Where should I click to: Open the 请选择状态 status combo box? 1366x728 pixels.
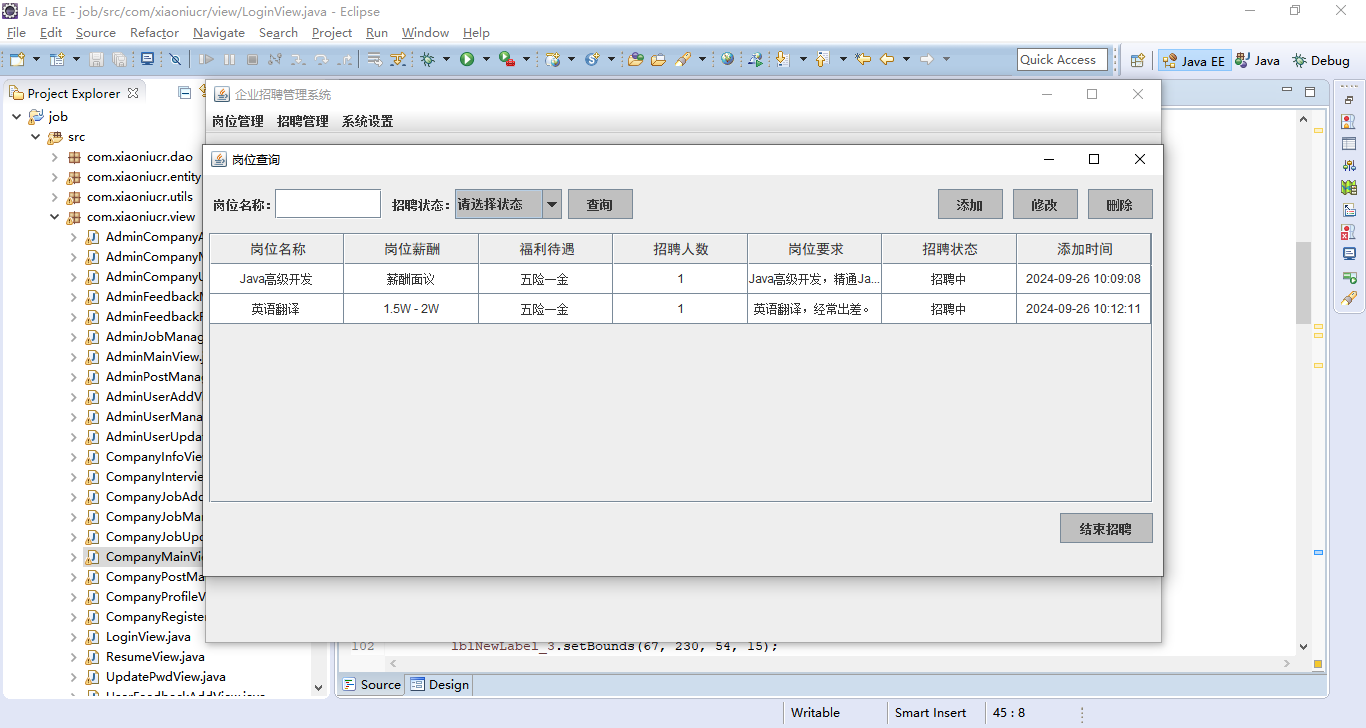[508, 204]
